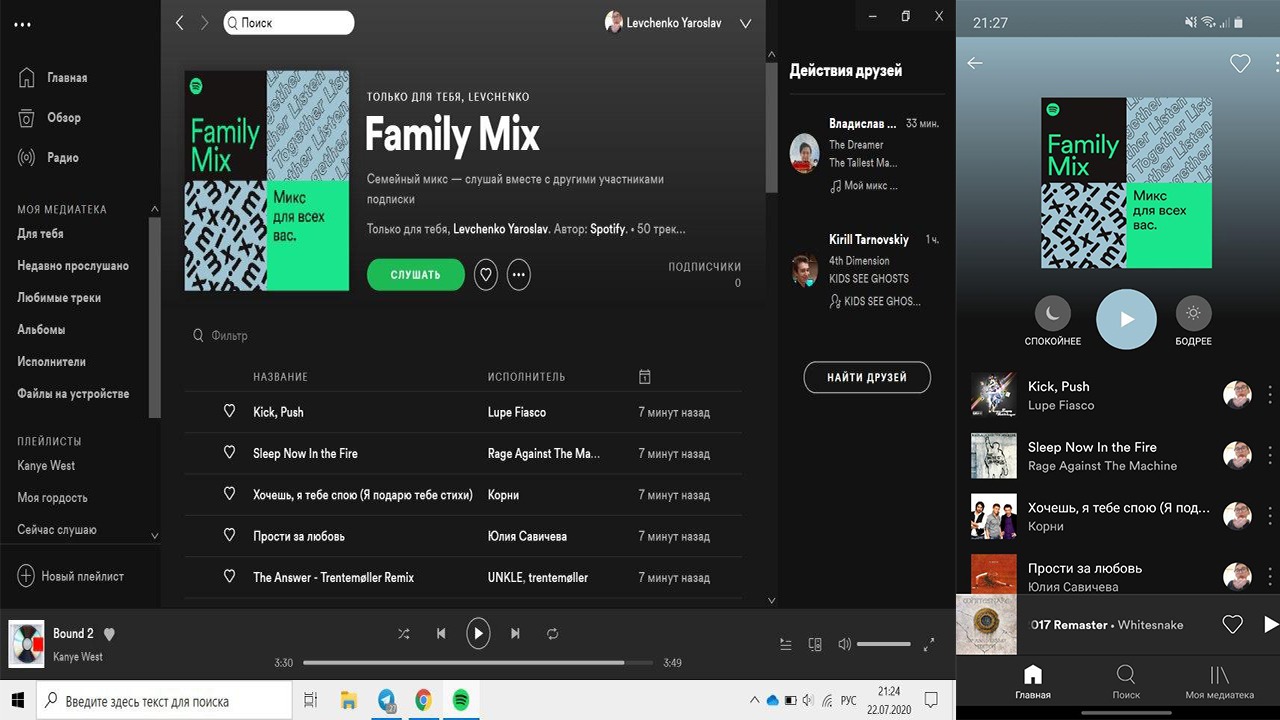Viewport: 1280px width, 720px height.
Task: Adjust the volume slider in the player bar
Action: [x=884, y=645]
